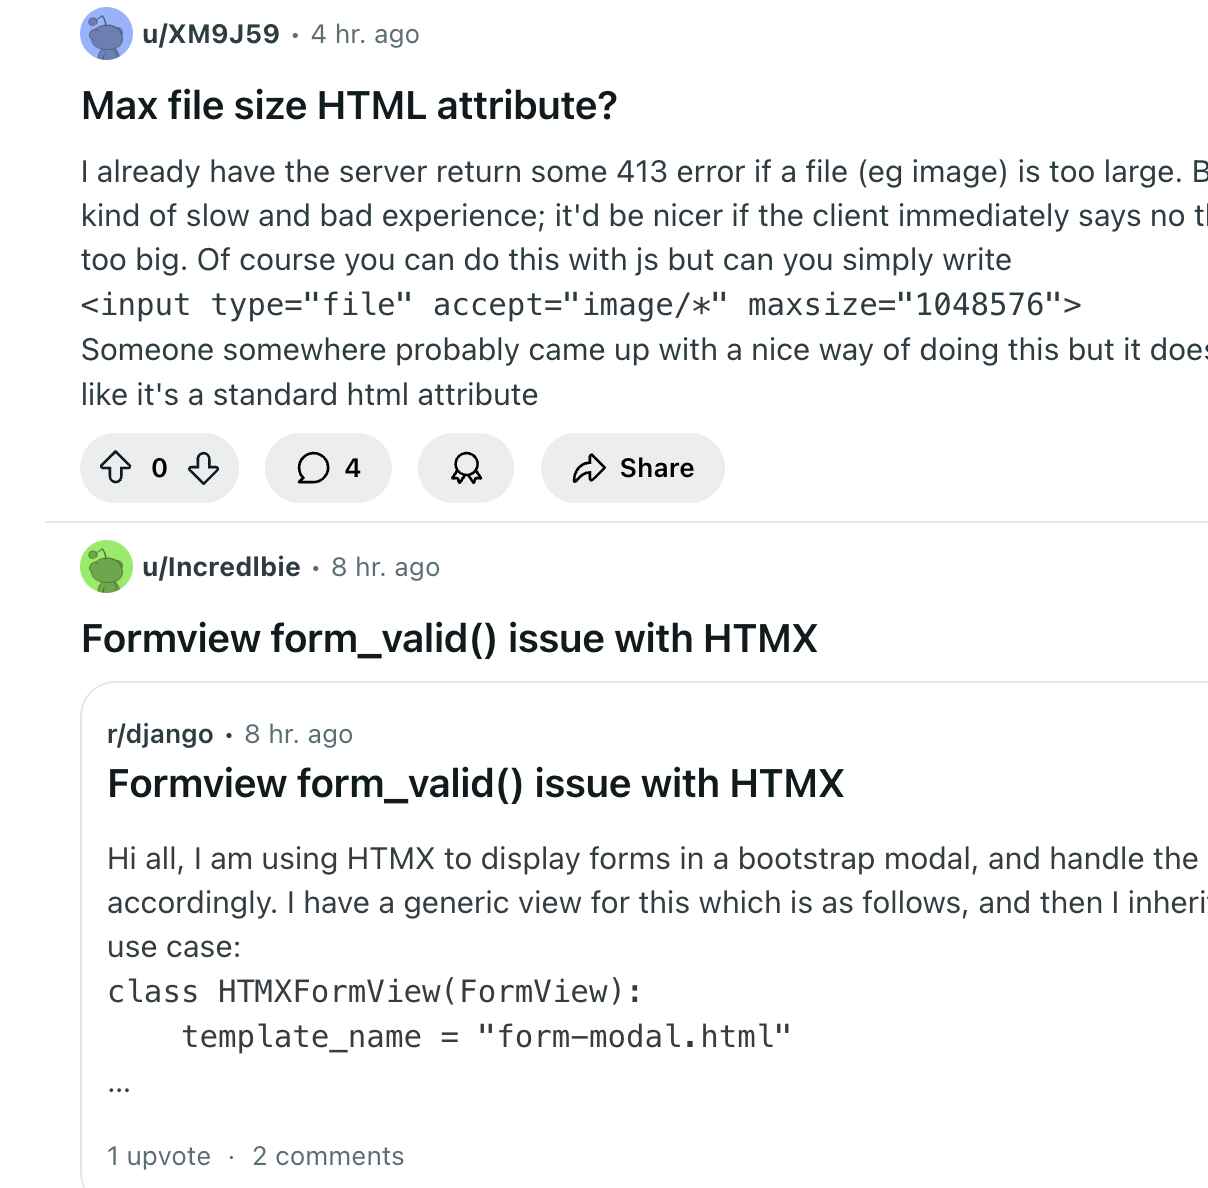Click the Share button label
This screenshot has height=1188, width=1208.
click(656, 468)
